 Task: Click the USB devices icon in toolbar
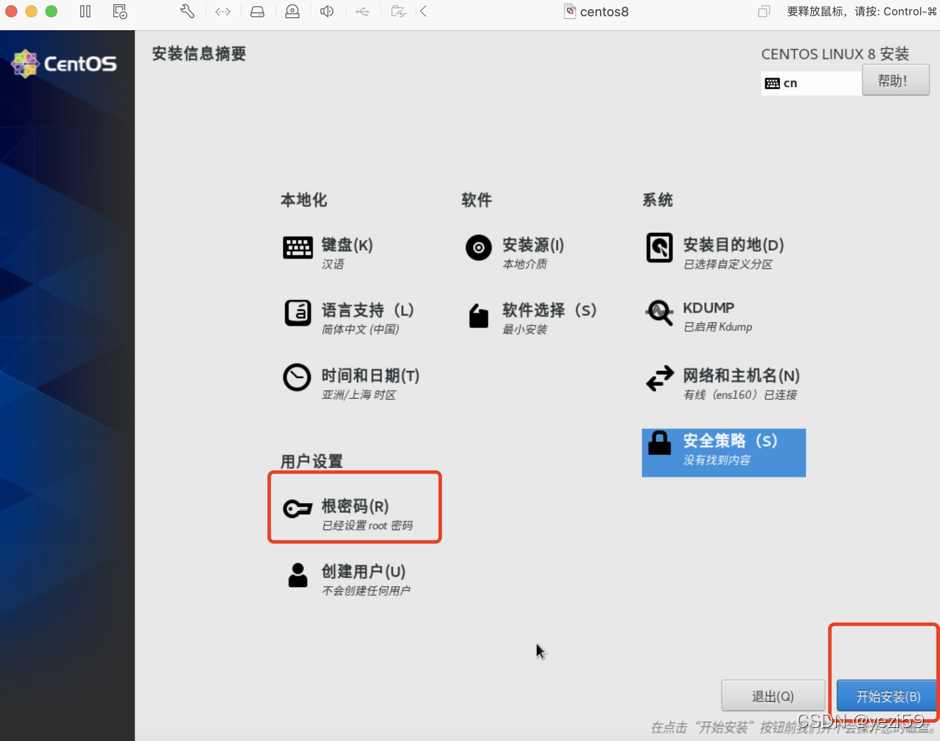362,11
